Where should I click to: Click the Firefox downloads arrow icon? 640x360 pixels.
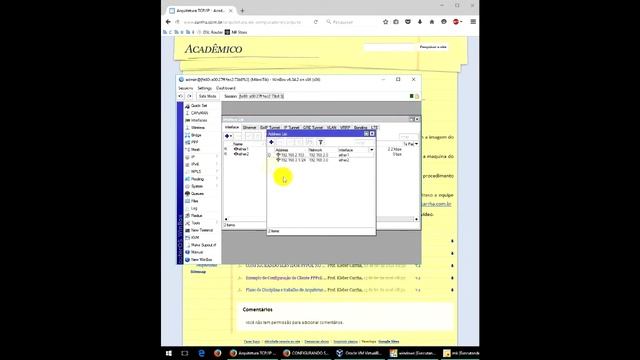pyautogui.click(x=420, y=22)
